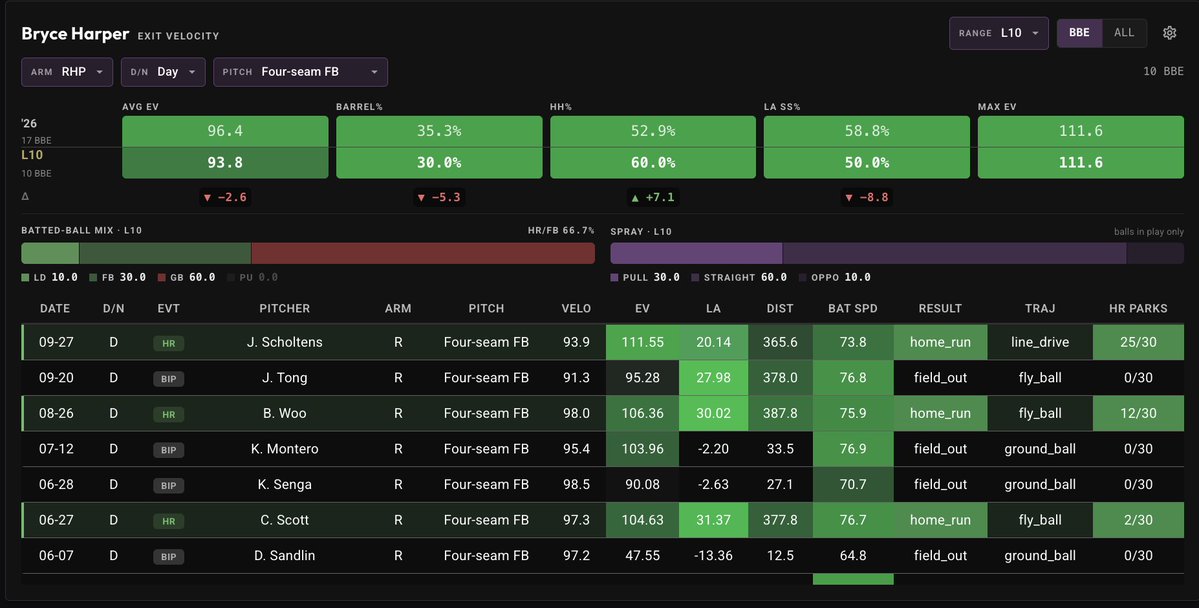
Task: Click the LA SS% 58.8% tile
Action: pos(866,131)
